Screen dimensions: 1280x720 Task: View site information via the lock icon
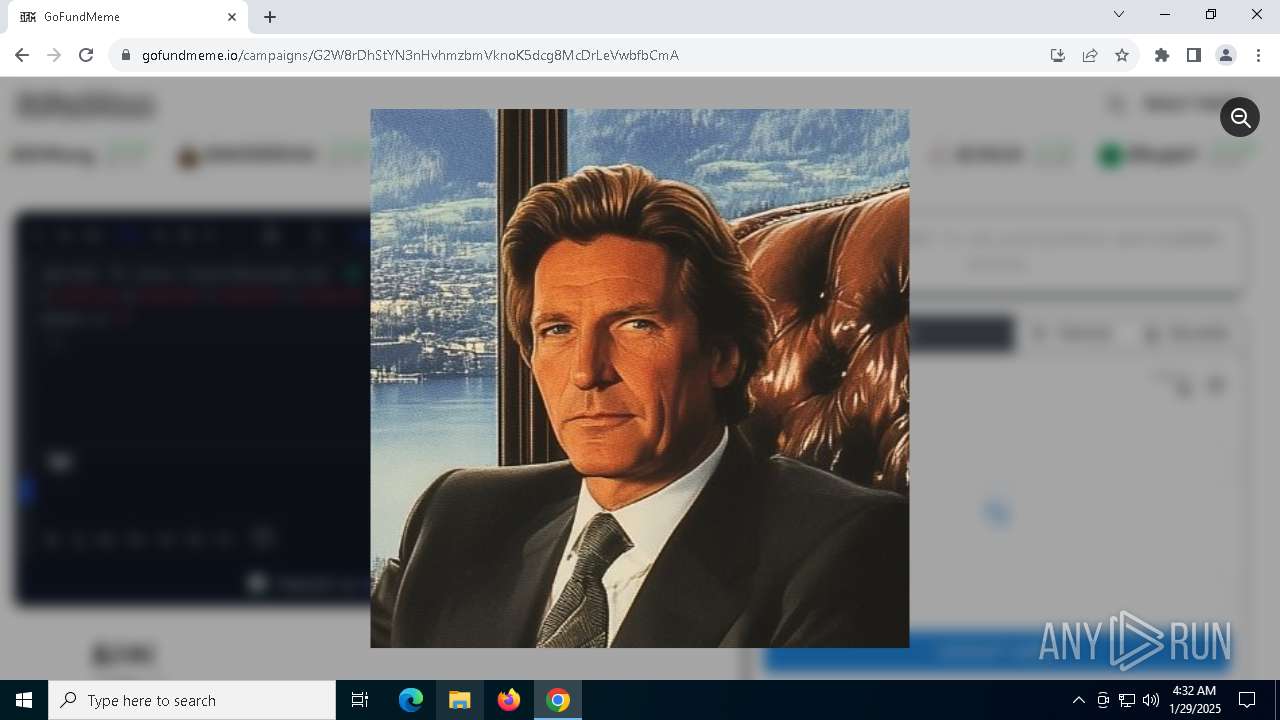(126, 55)
